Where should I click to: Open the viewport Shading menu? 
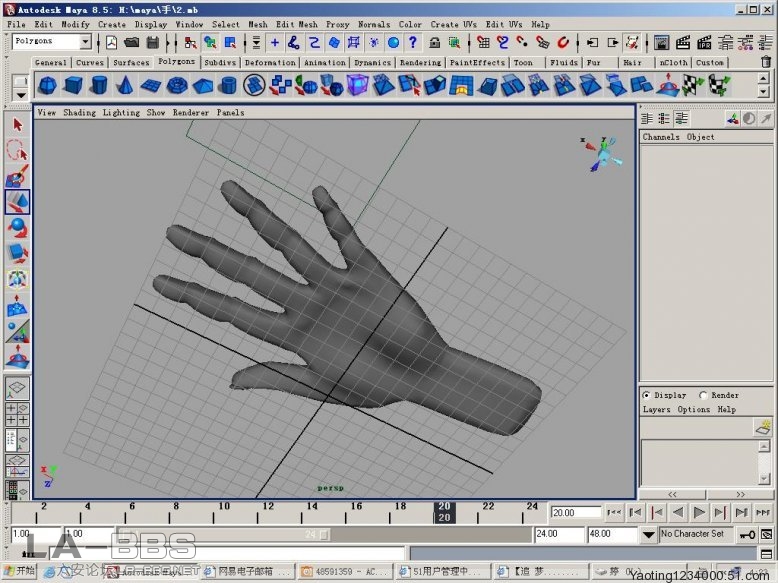(79, 113)
